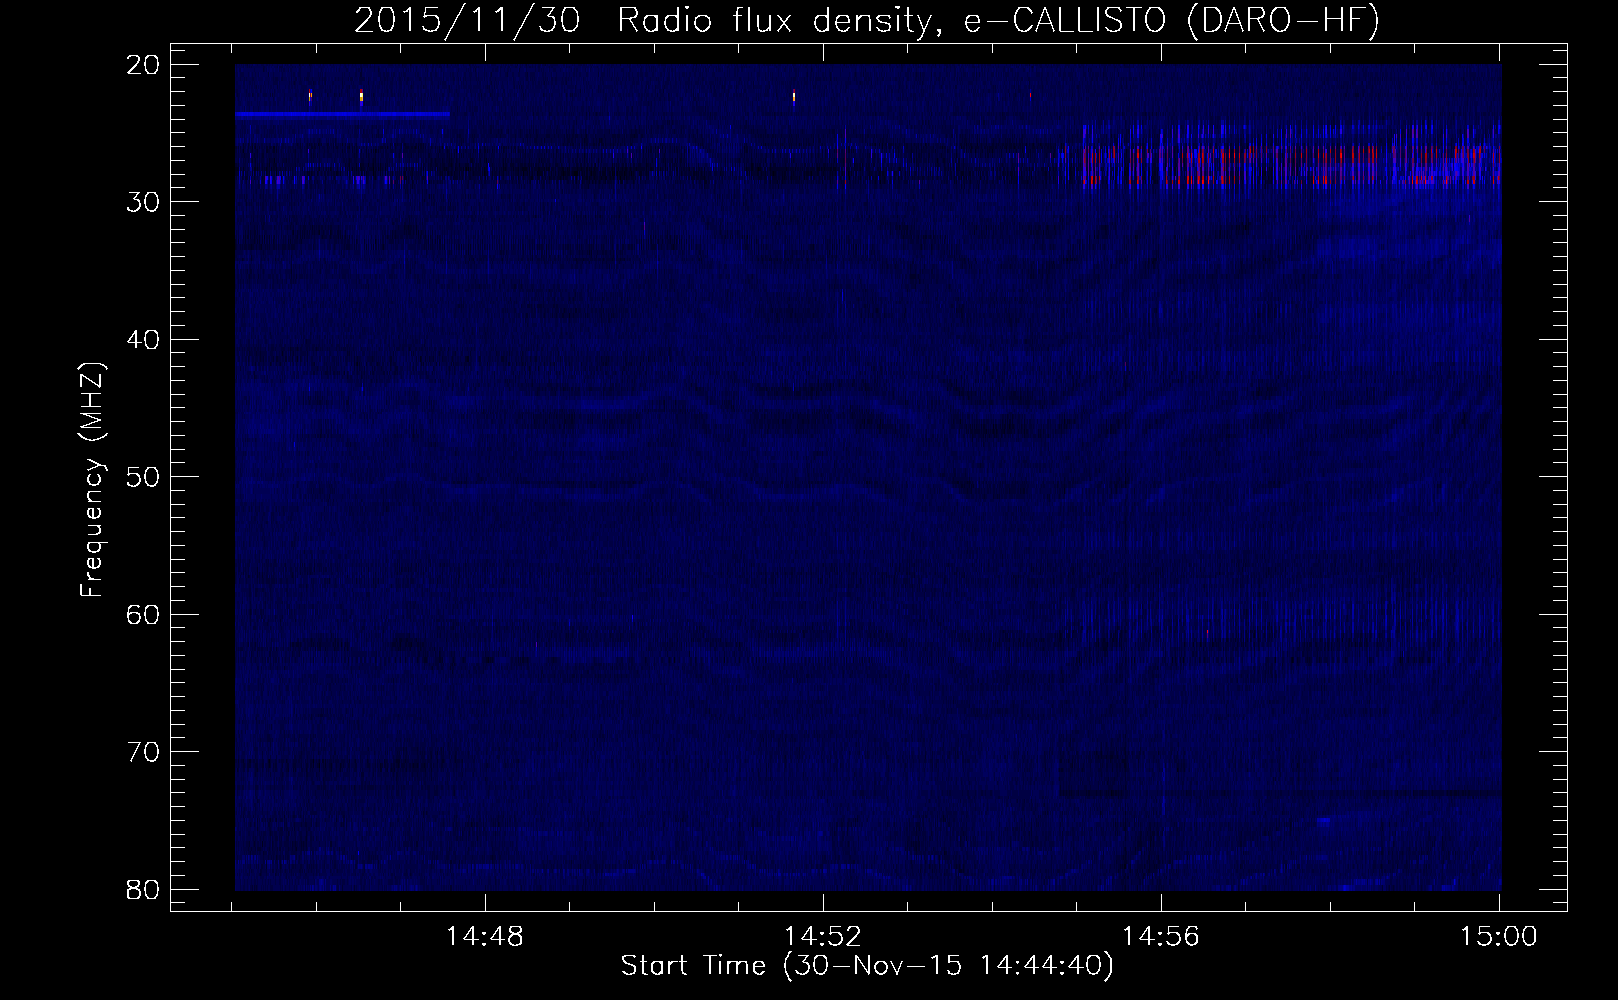The image size is (1618, 1000).
Task: Click the 14:56 time tick label
Action: coord(1161,937)
